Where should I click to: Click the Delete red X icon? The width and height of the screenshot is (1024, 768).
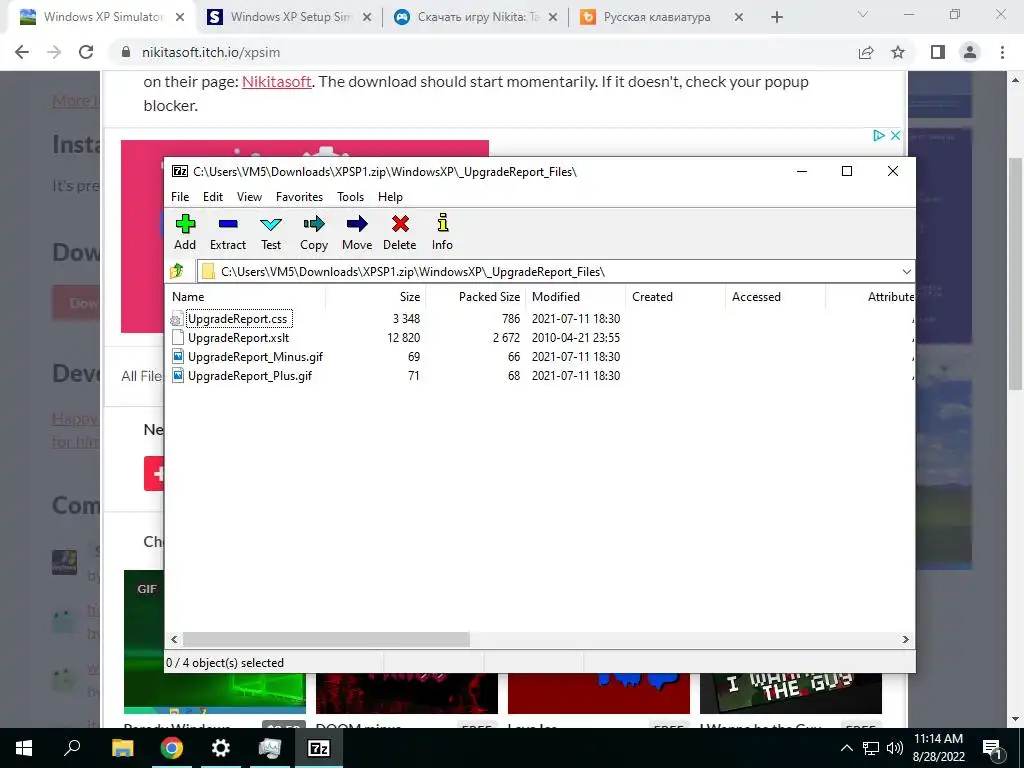400,224
